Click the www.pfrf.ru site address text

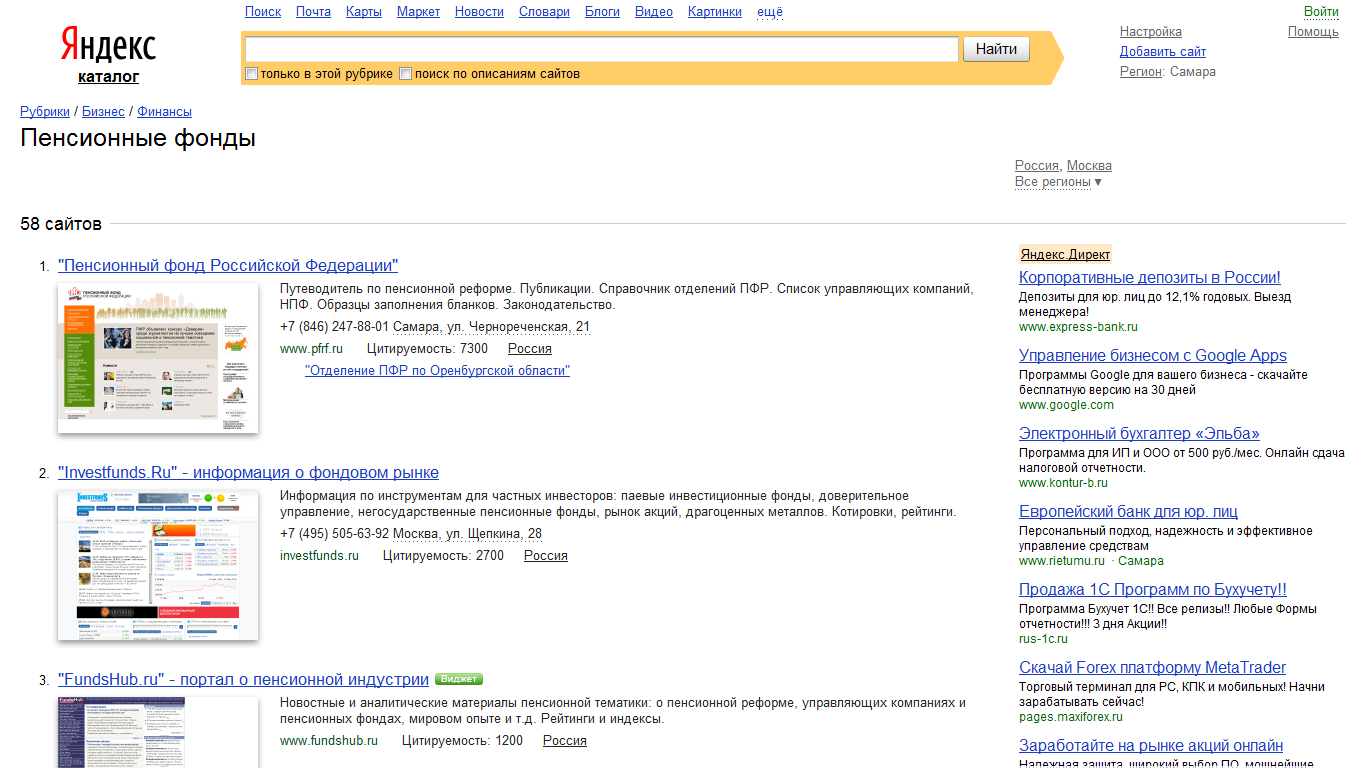(311, 349)
